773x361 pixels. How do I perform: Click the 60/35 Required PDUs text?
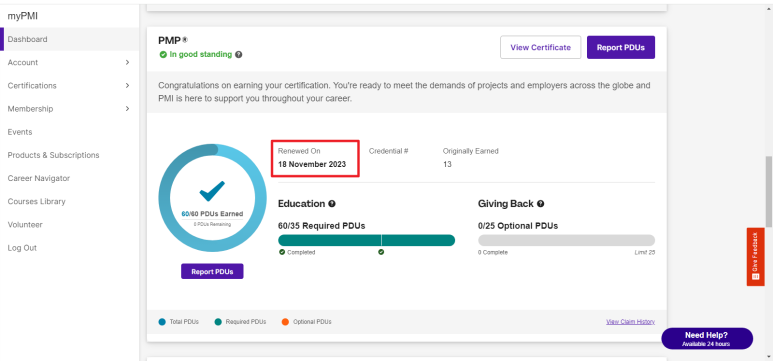[x=321, y=226]
